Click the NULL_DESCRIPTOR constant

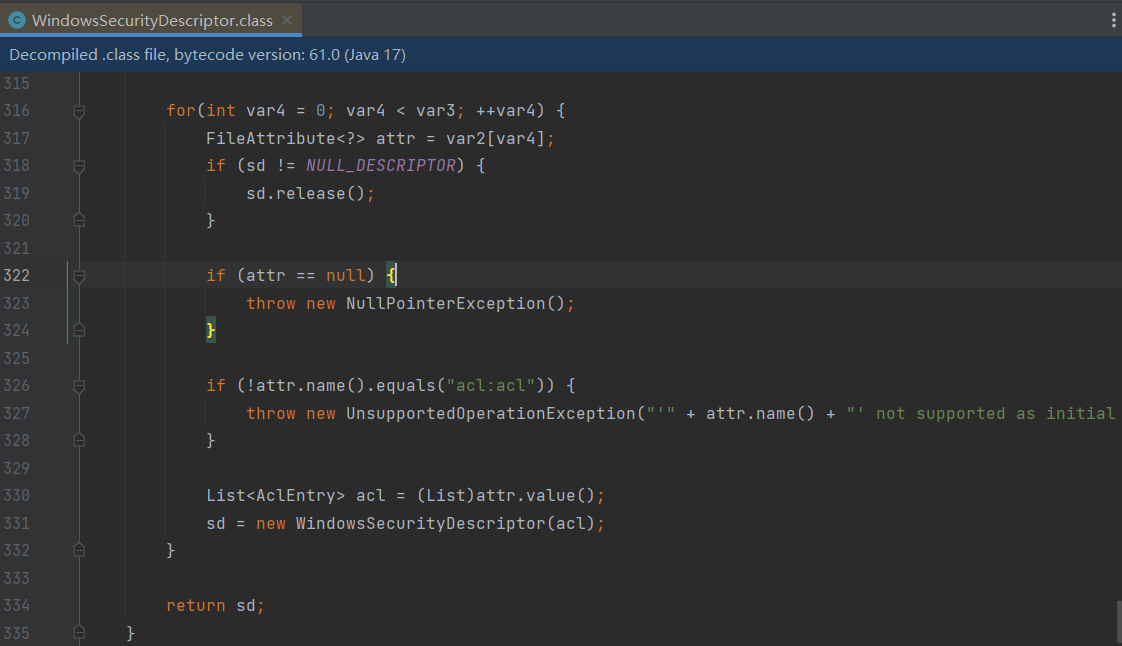click(x=381, y=166)
